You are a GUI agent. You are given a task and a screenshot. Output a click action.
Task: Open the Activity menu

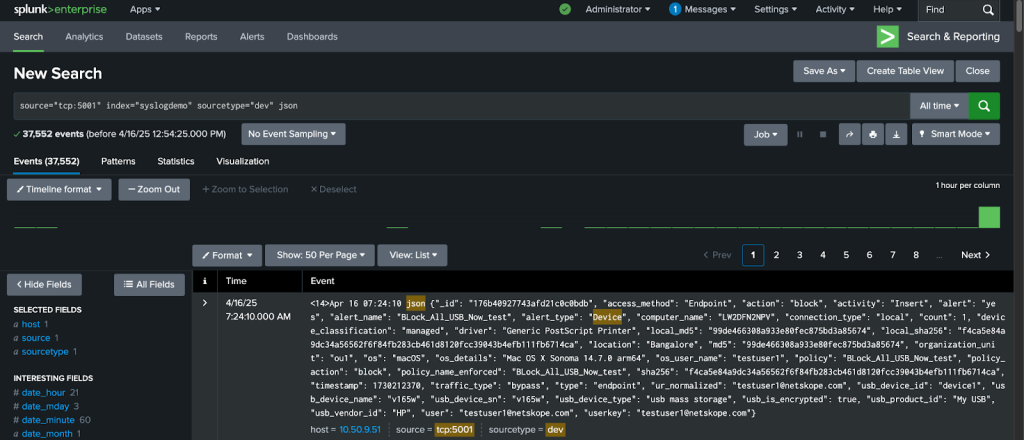coord(835,9)
